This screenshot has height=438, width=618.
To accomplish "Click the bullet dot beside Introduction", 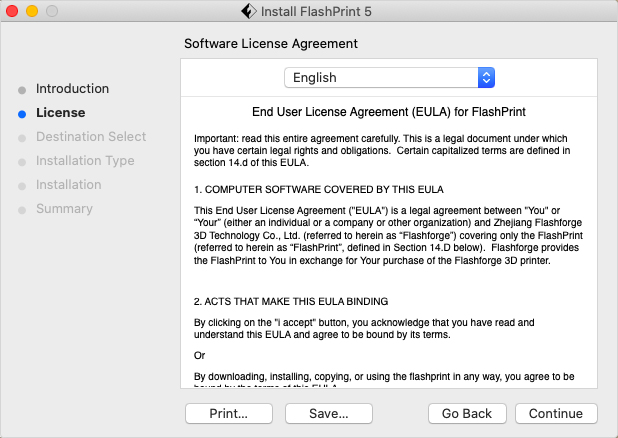I will coord(22,90).
